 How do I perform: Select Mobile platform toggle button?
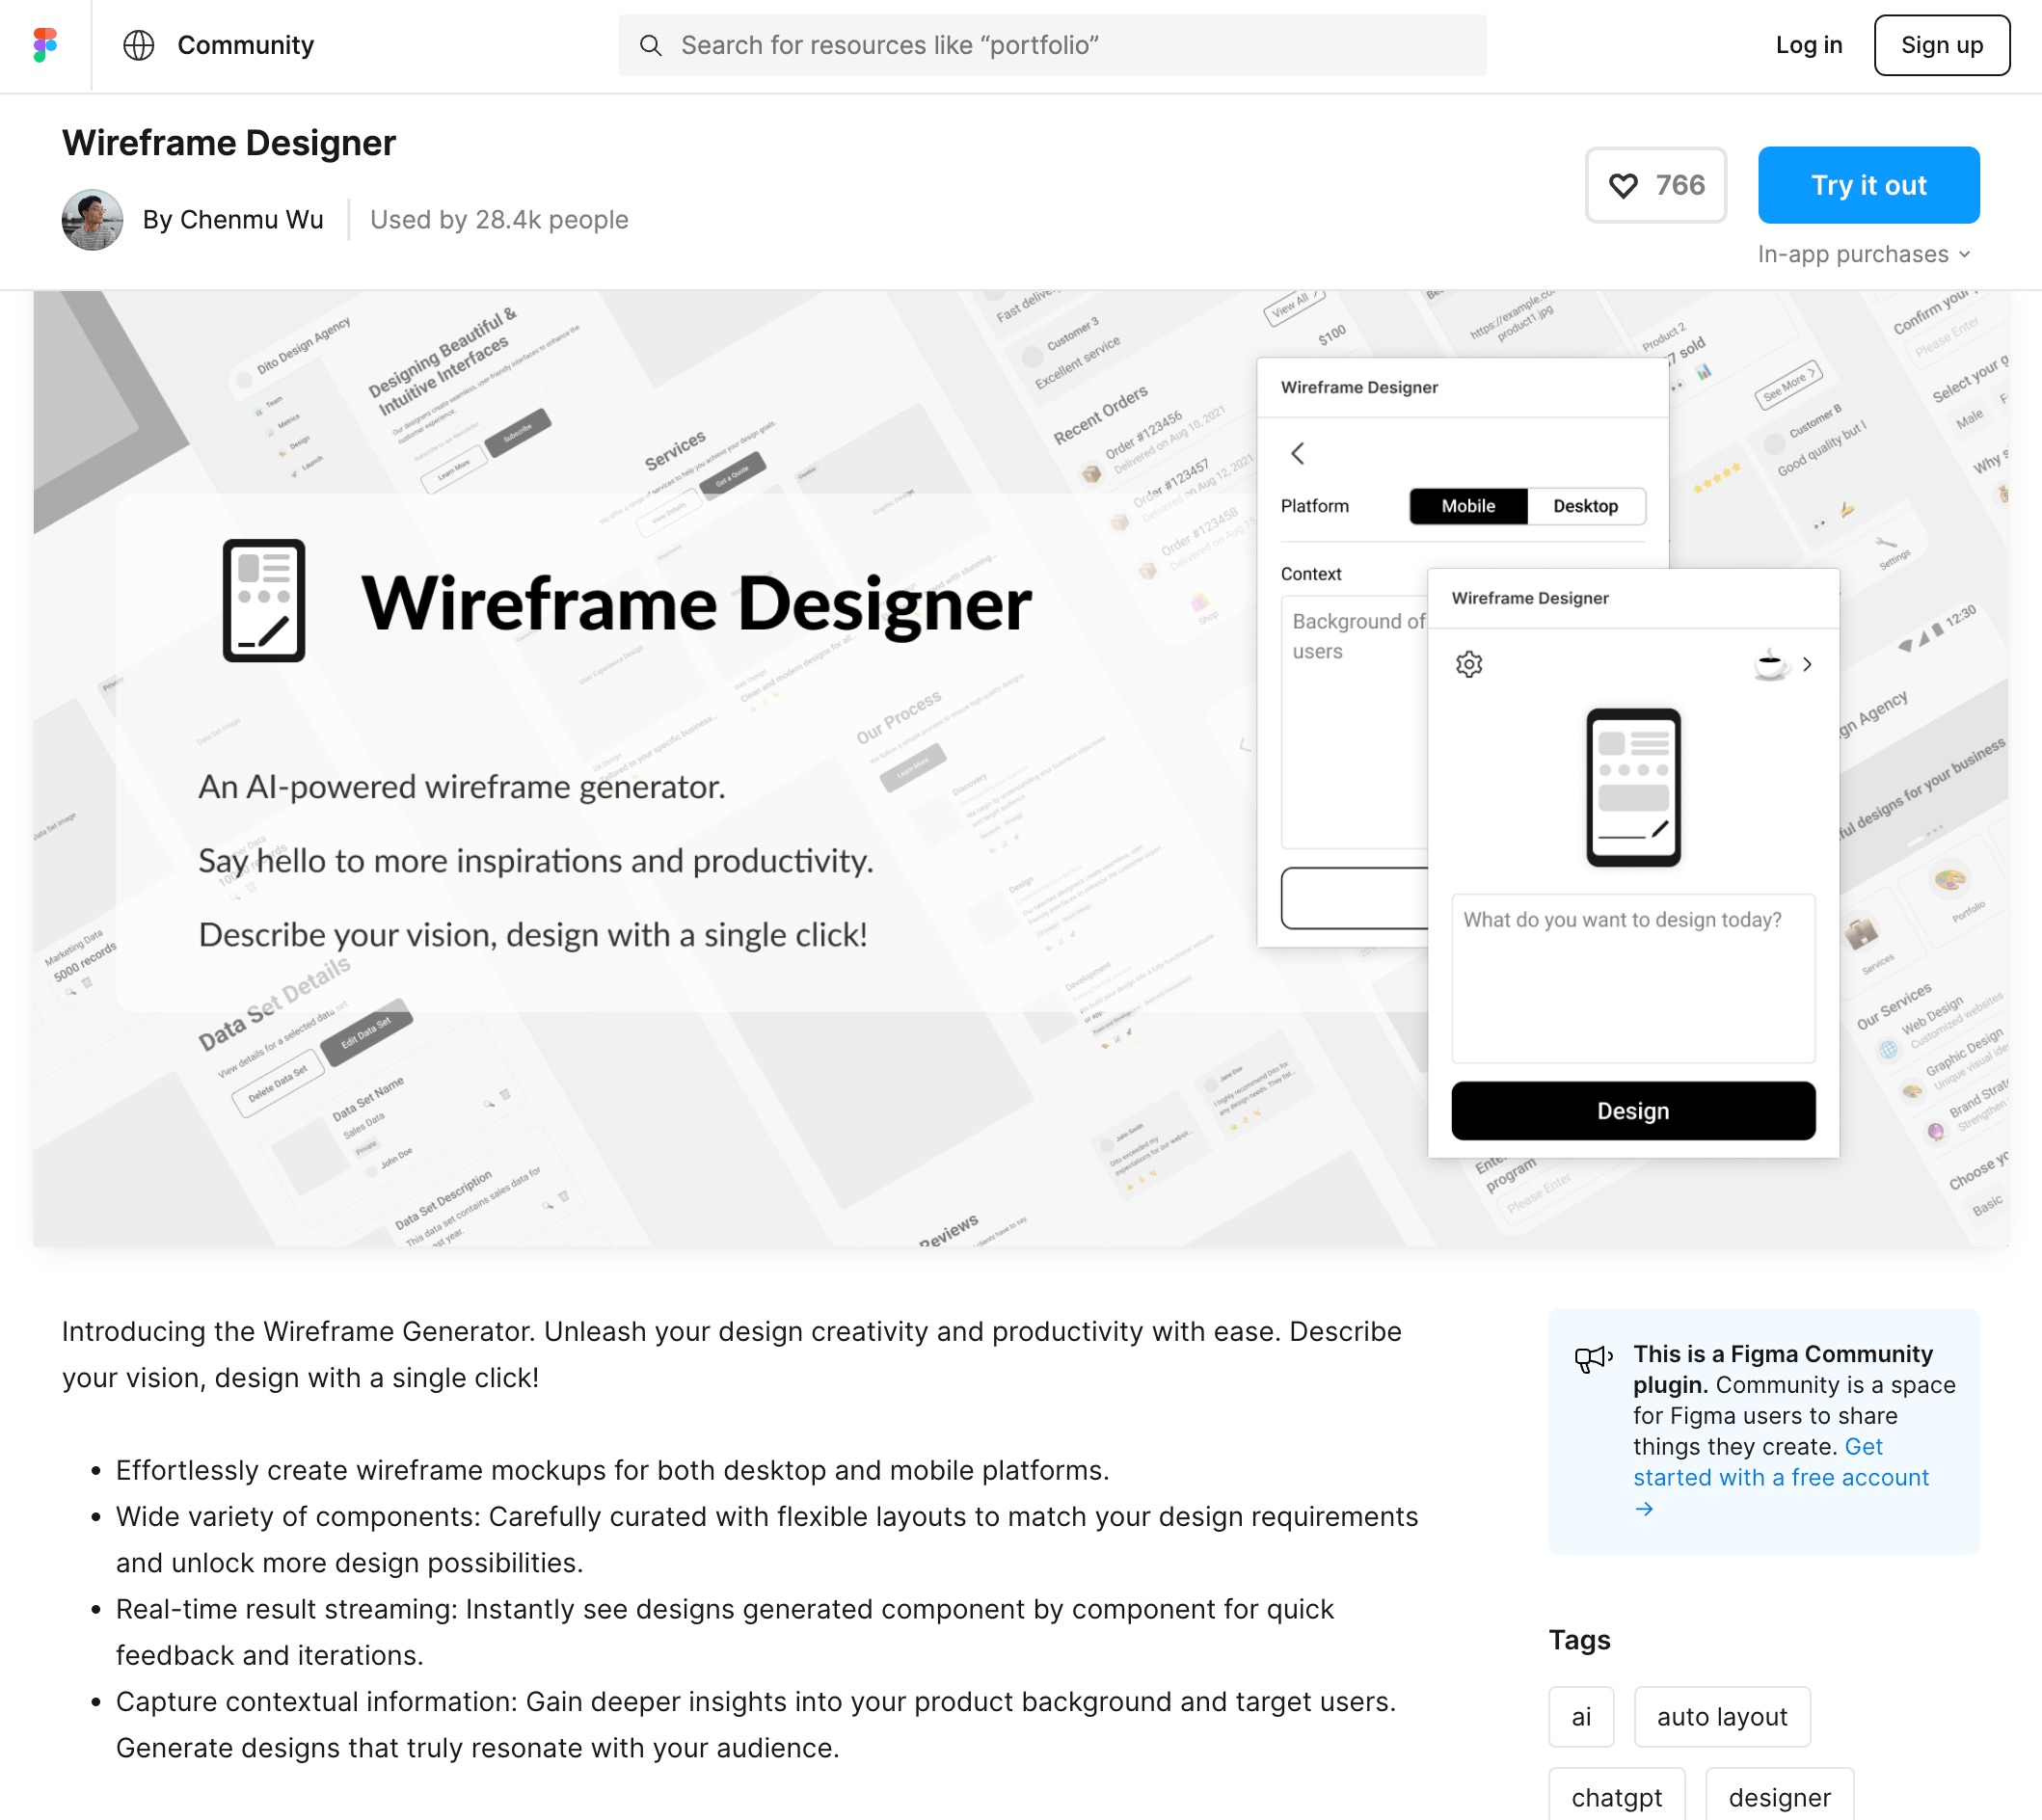pyautogui.click(x=1467, y=506)
